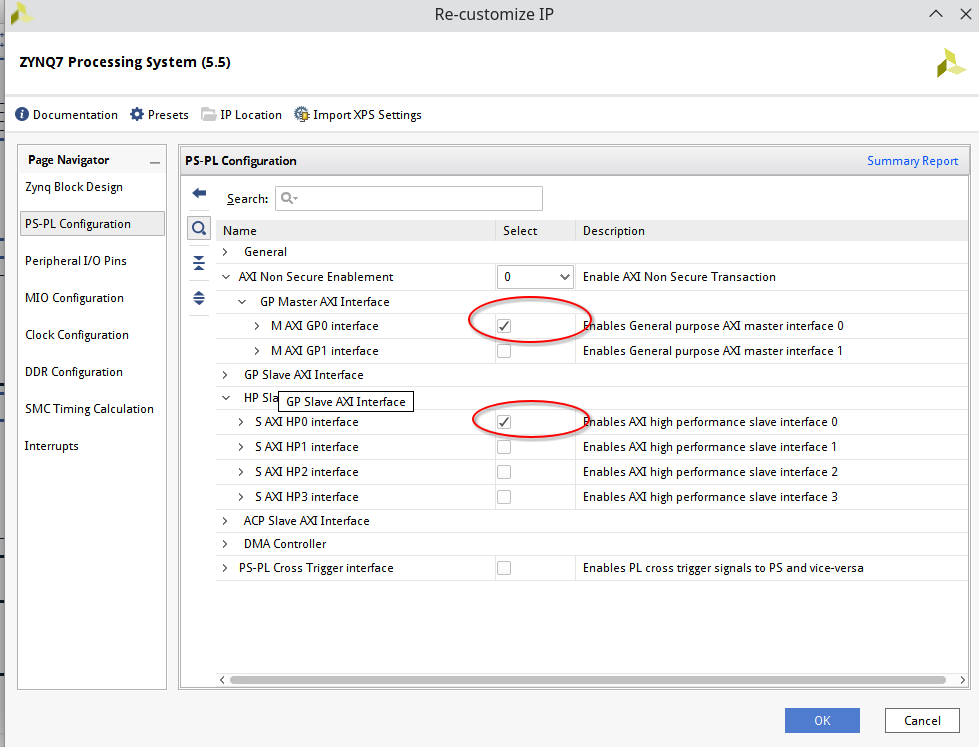Click the Import XPS Settings label

point(367,115)
